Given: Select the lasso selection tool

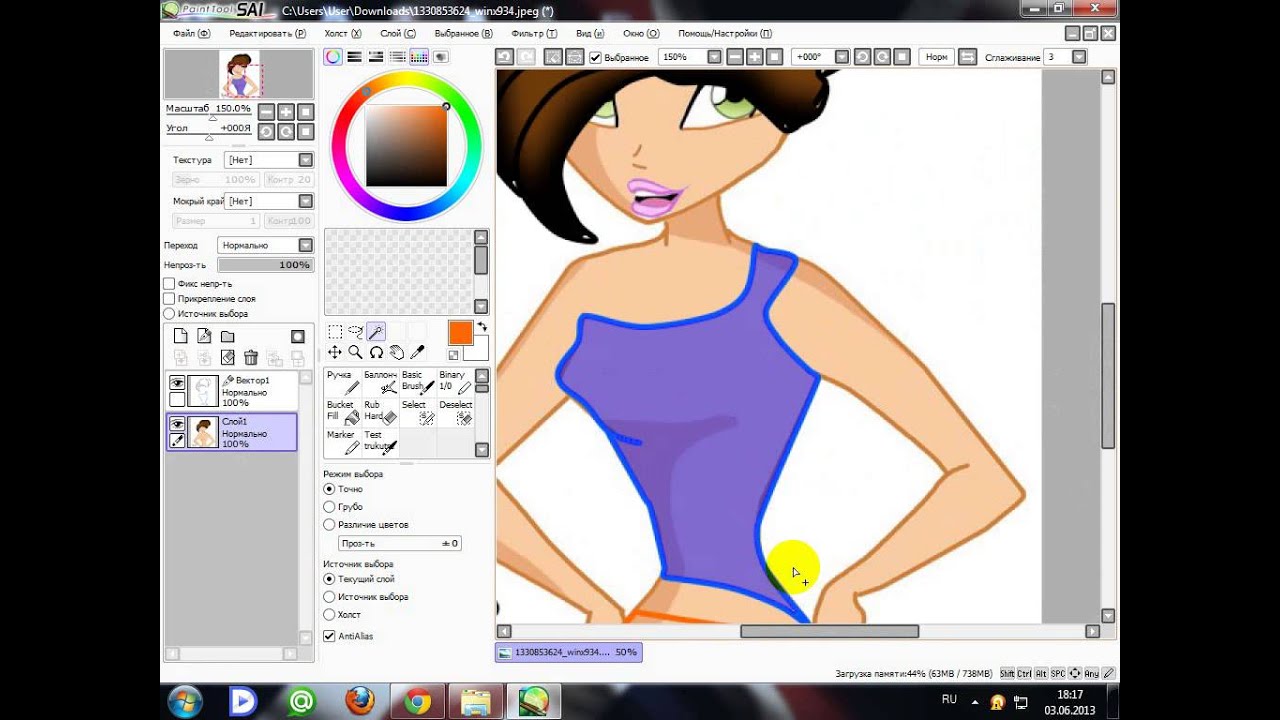Looking at the screenshot, I should pos(355,332).
